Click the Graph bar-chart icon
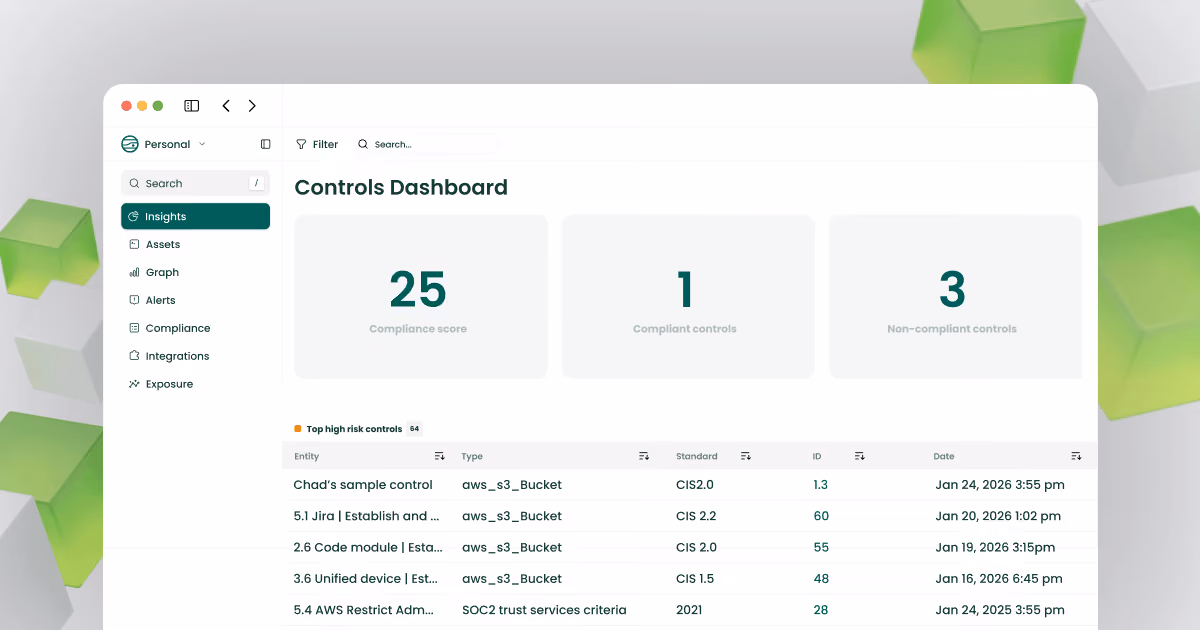The image size is (1200, 630). pyautogui.click(x=134, y=272)
